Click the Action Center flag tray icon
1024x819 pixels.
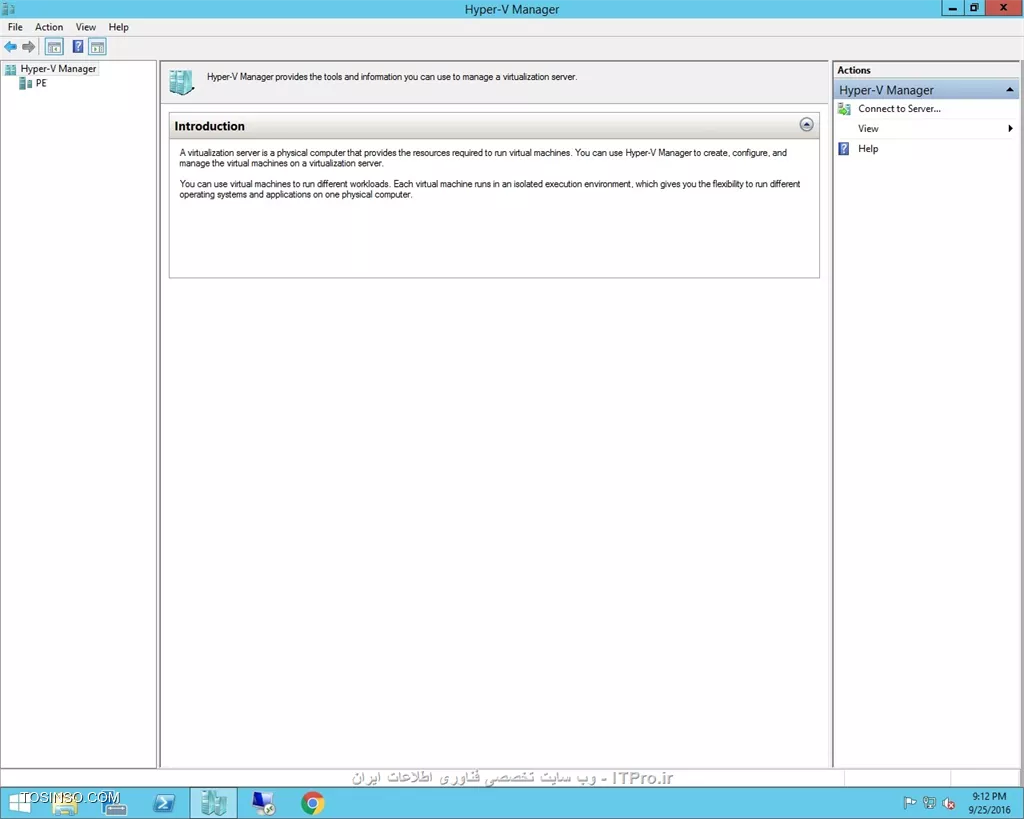(x=909, y=803)
